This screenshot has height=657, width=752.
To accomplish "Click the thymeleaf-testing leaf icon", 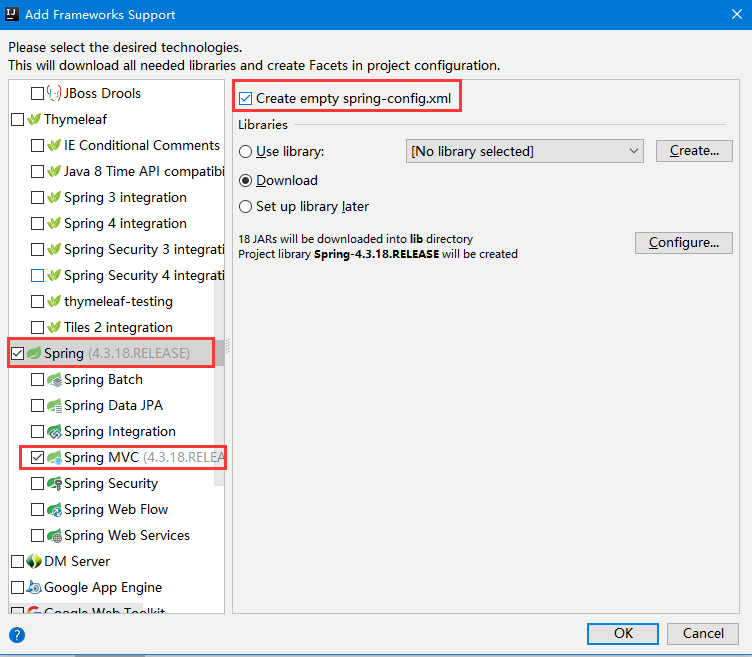I will point(54,301).
